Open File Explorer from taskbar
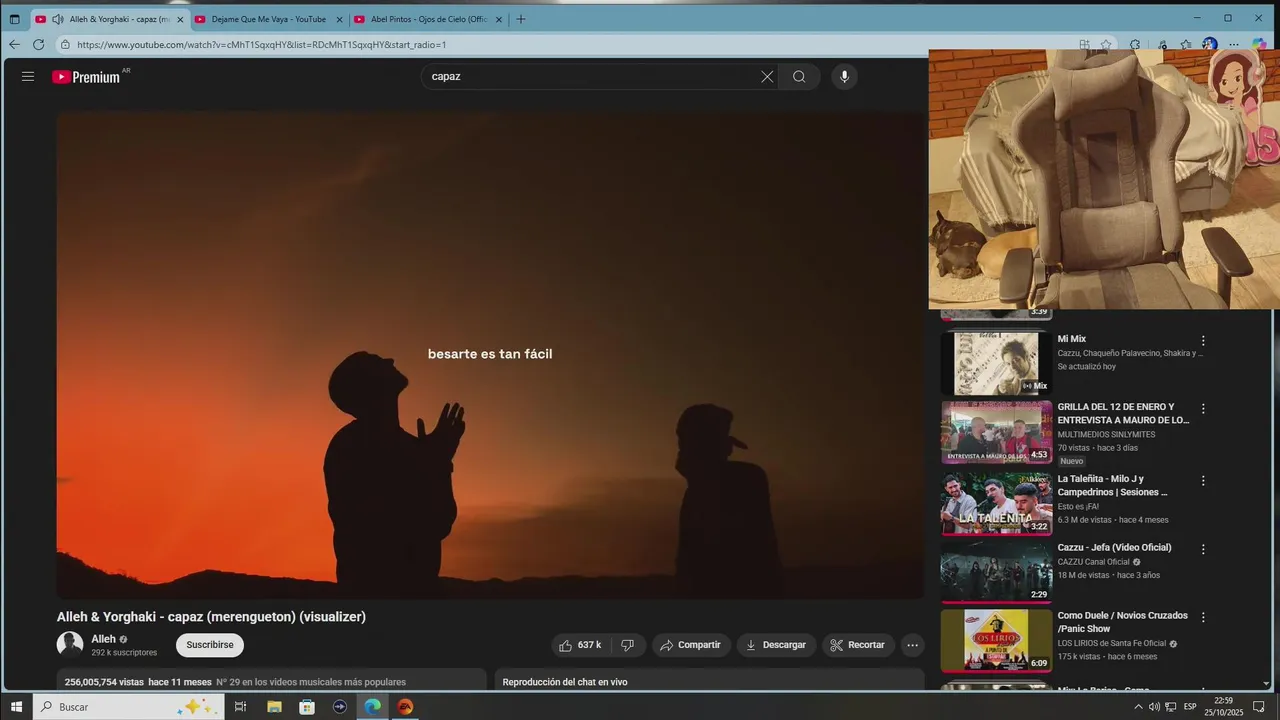The image size is (1280, 720). [x=274, y=707]
